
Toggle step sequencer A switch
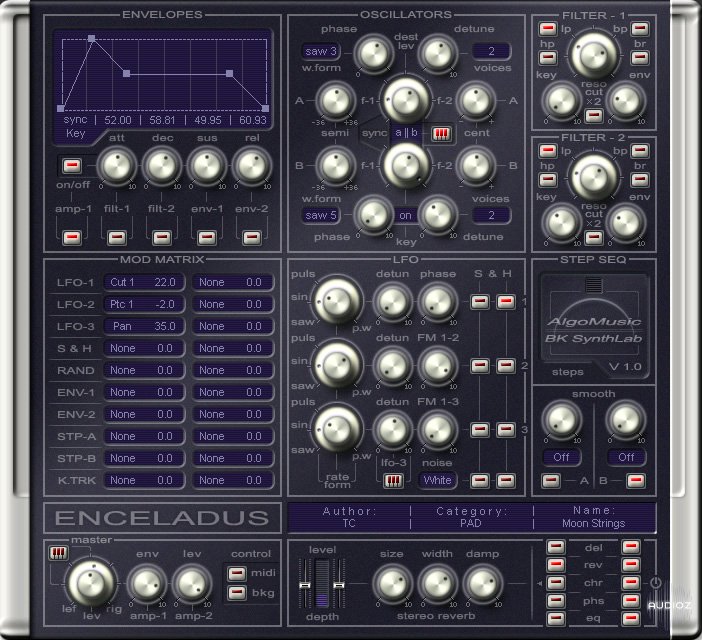tap(551, 481)
